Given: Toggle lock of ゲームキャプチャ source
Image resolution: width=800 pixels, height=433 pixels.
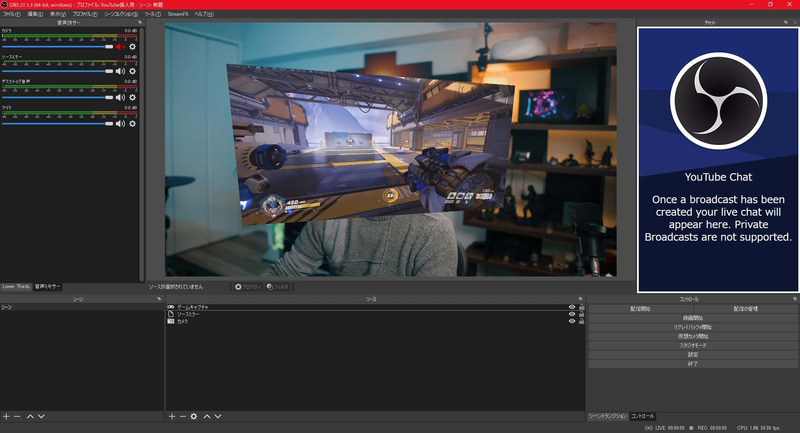Looking at the screenshot, I should 581,307.
